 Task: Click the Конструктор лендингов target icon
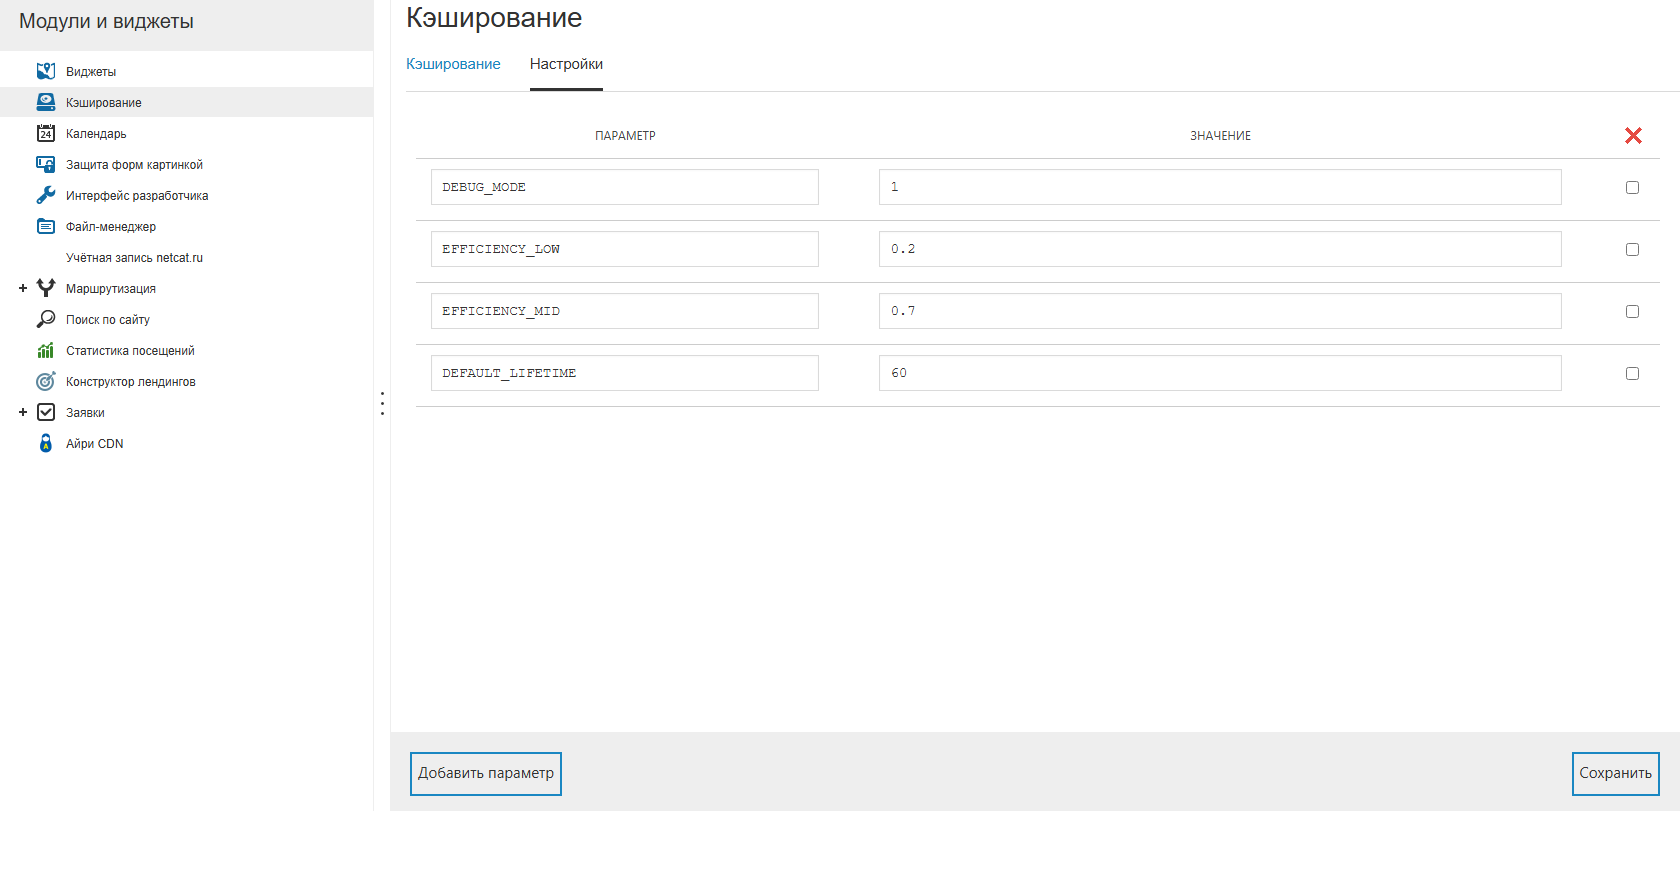click(46, 381)
